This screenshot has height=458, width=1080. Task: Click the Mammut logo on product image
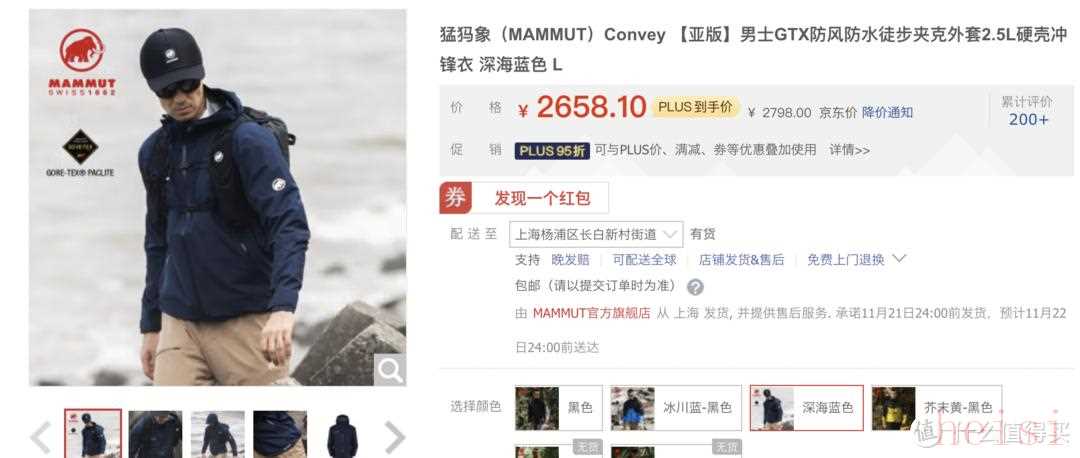(x=81, y=62)
